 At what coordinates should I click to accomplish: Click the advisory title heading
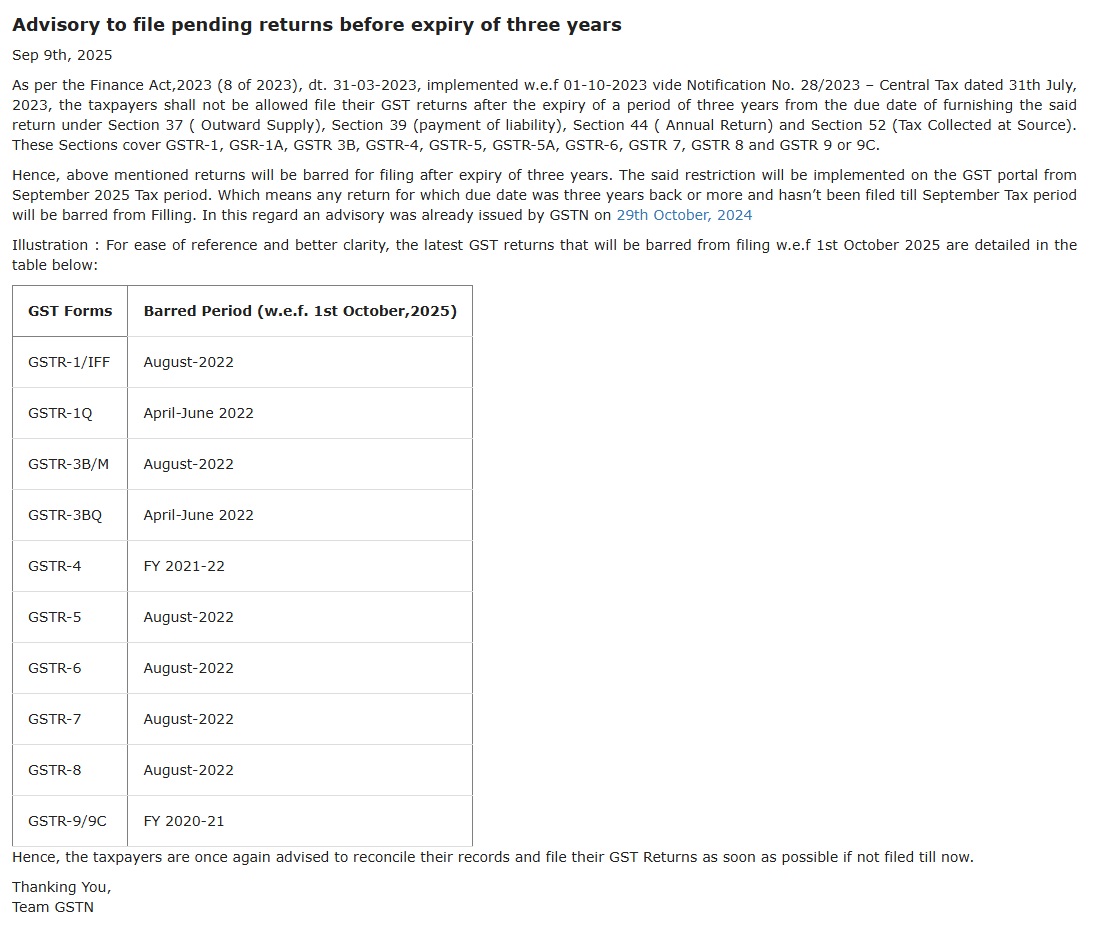(x=316, y=25)
